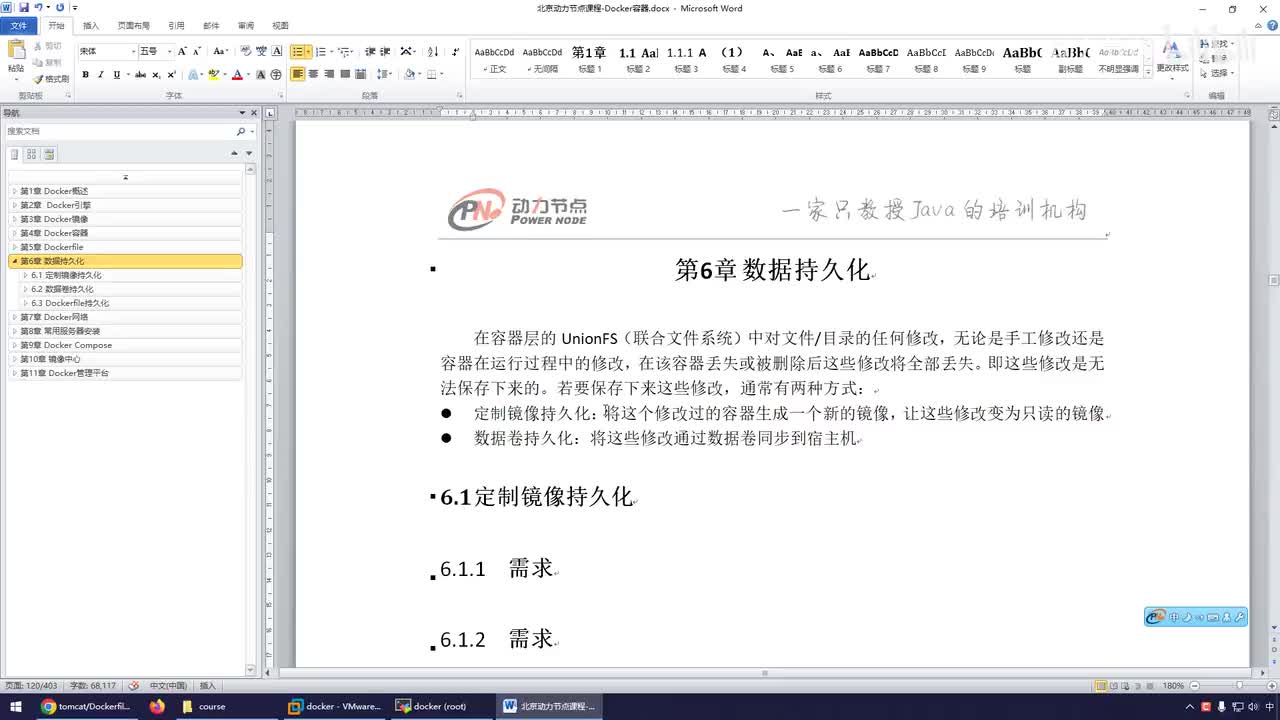Click the Numbering list icon

pos(321,51)
